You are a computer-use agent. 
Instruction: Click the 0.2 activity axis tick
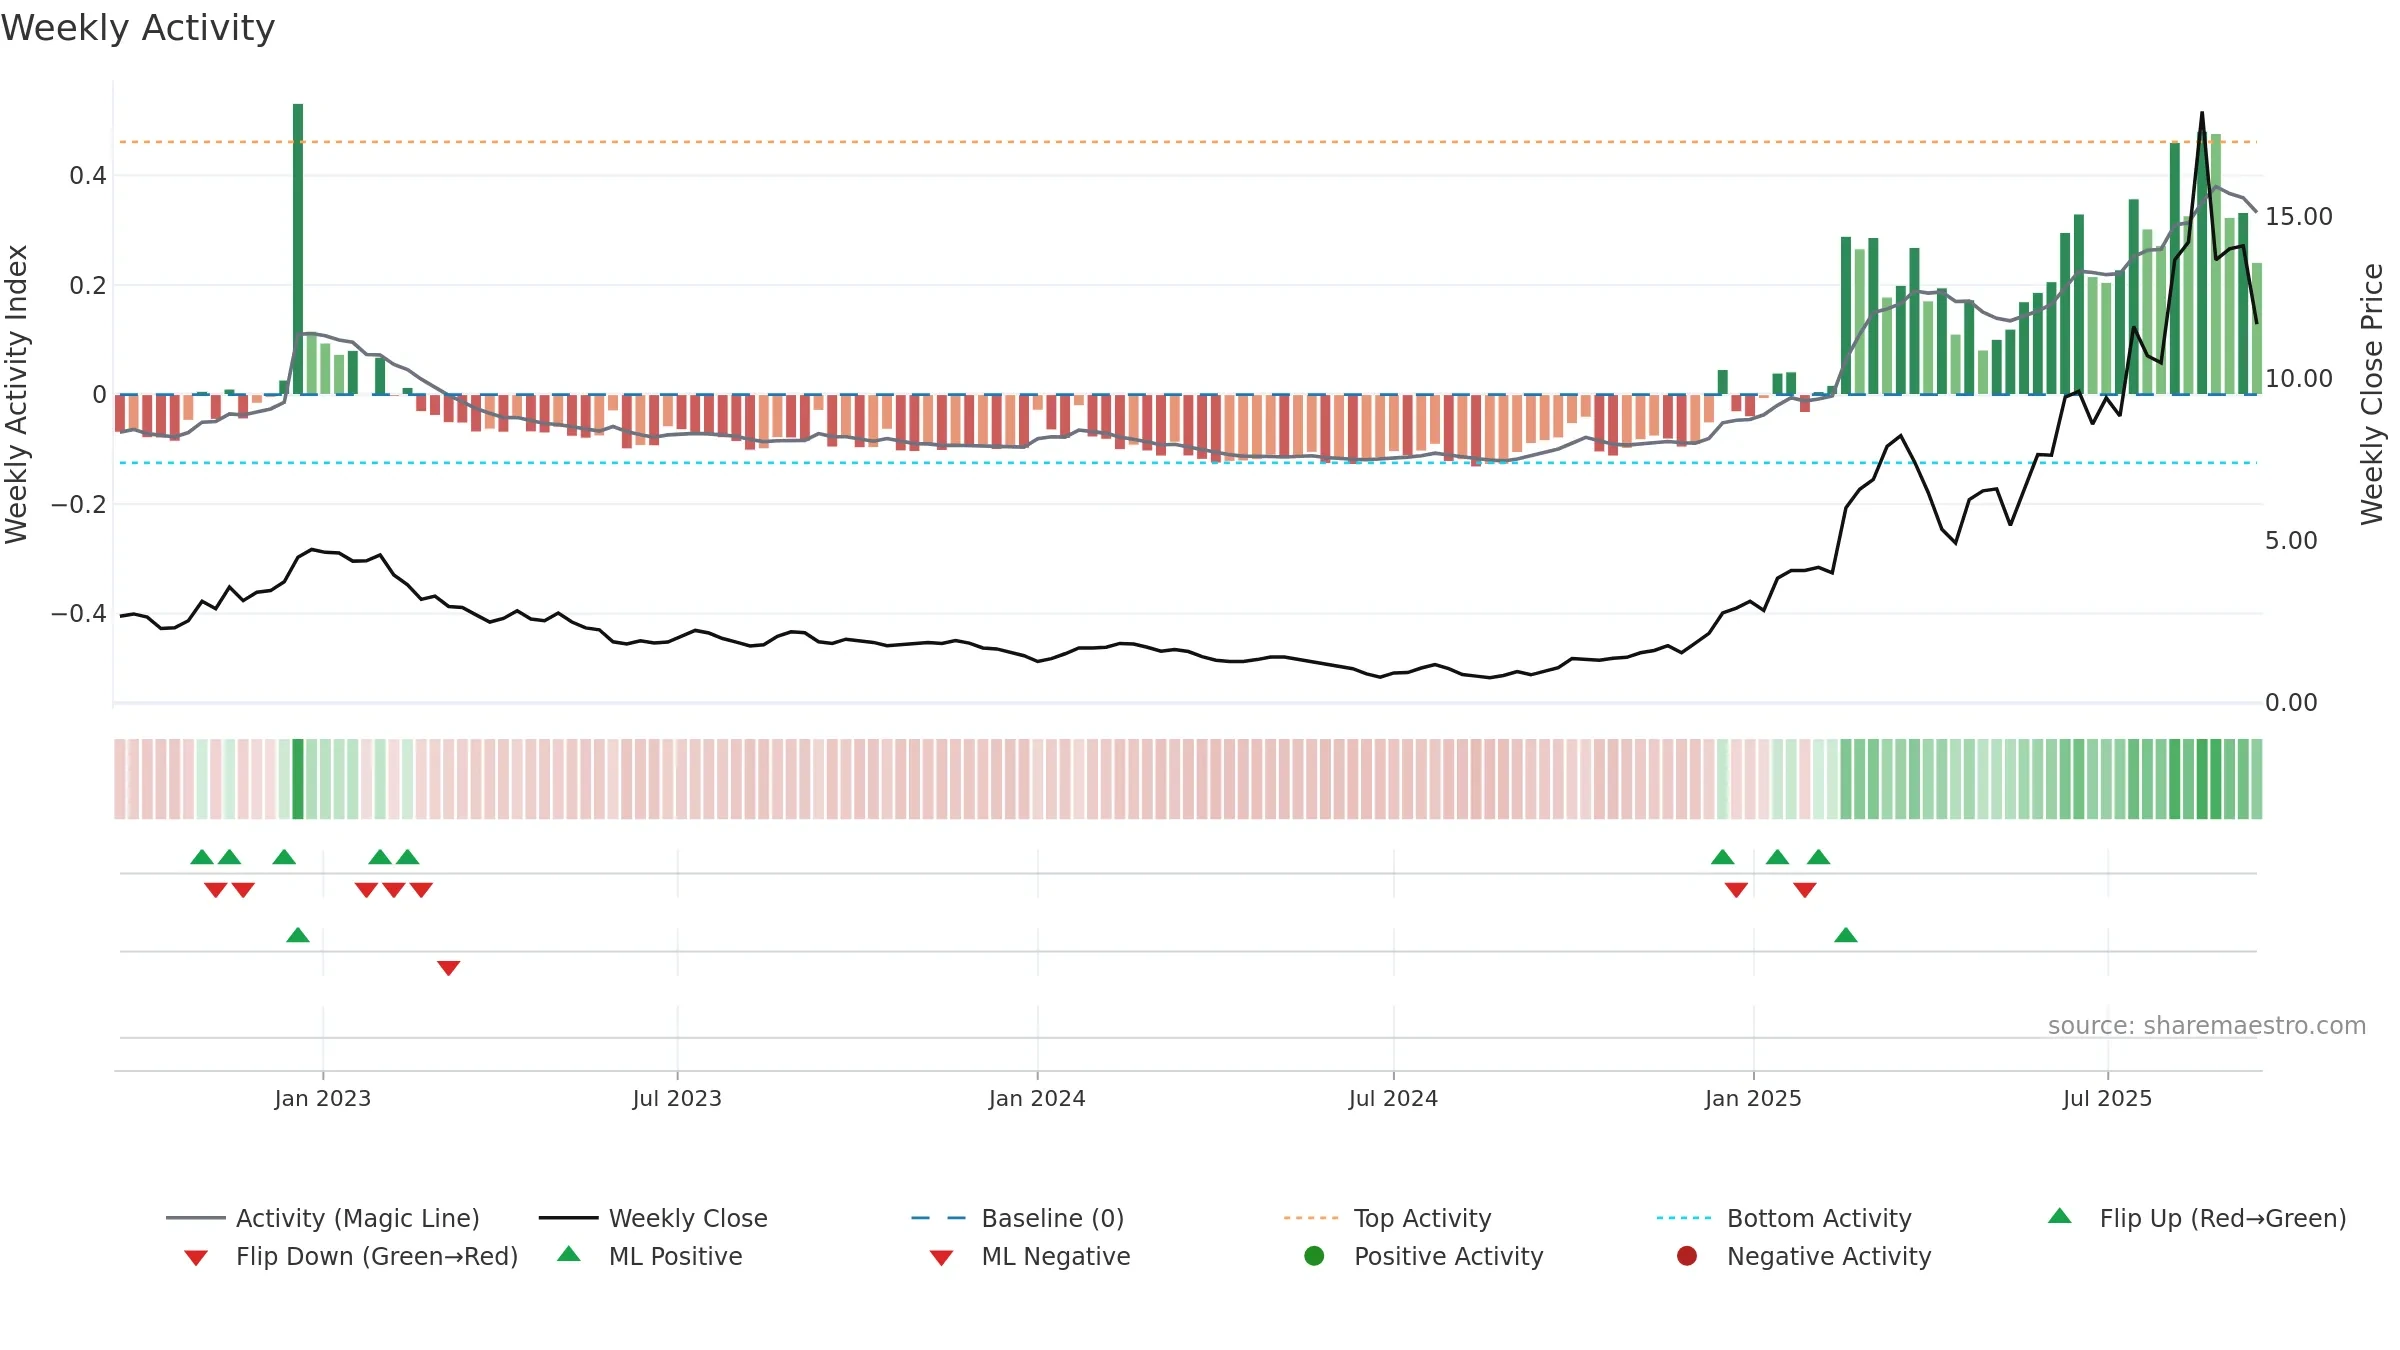[x=88, y=285]
